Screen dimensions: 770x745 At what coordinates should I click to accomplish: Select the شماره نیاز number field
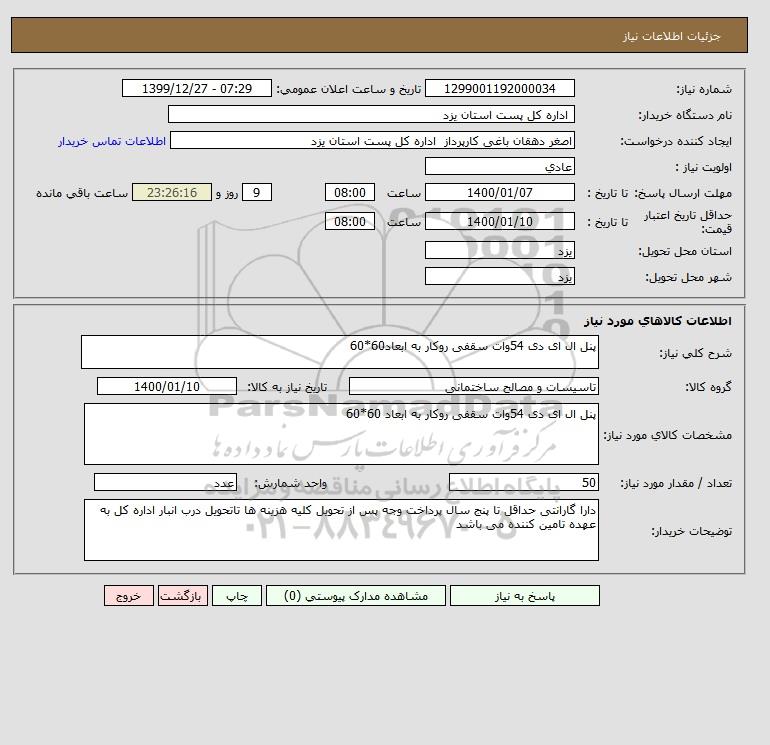click(499, 88)
